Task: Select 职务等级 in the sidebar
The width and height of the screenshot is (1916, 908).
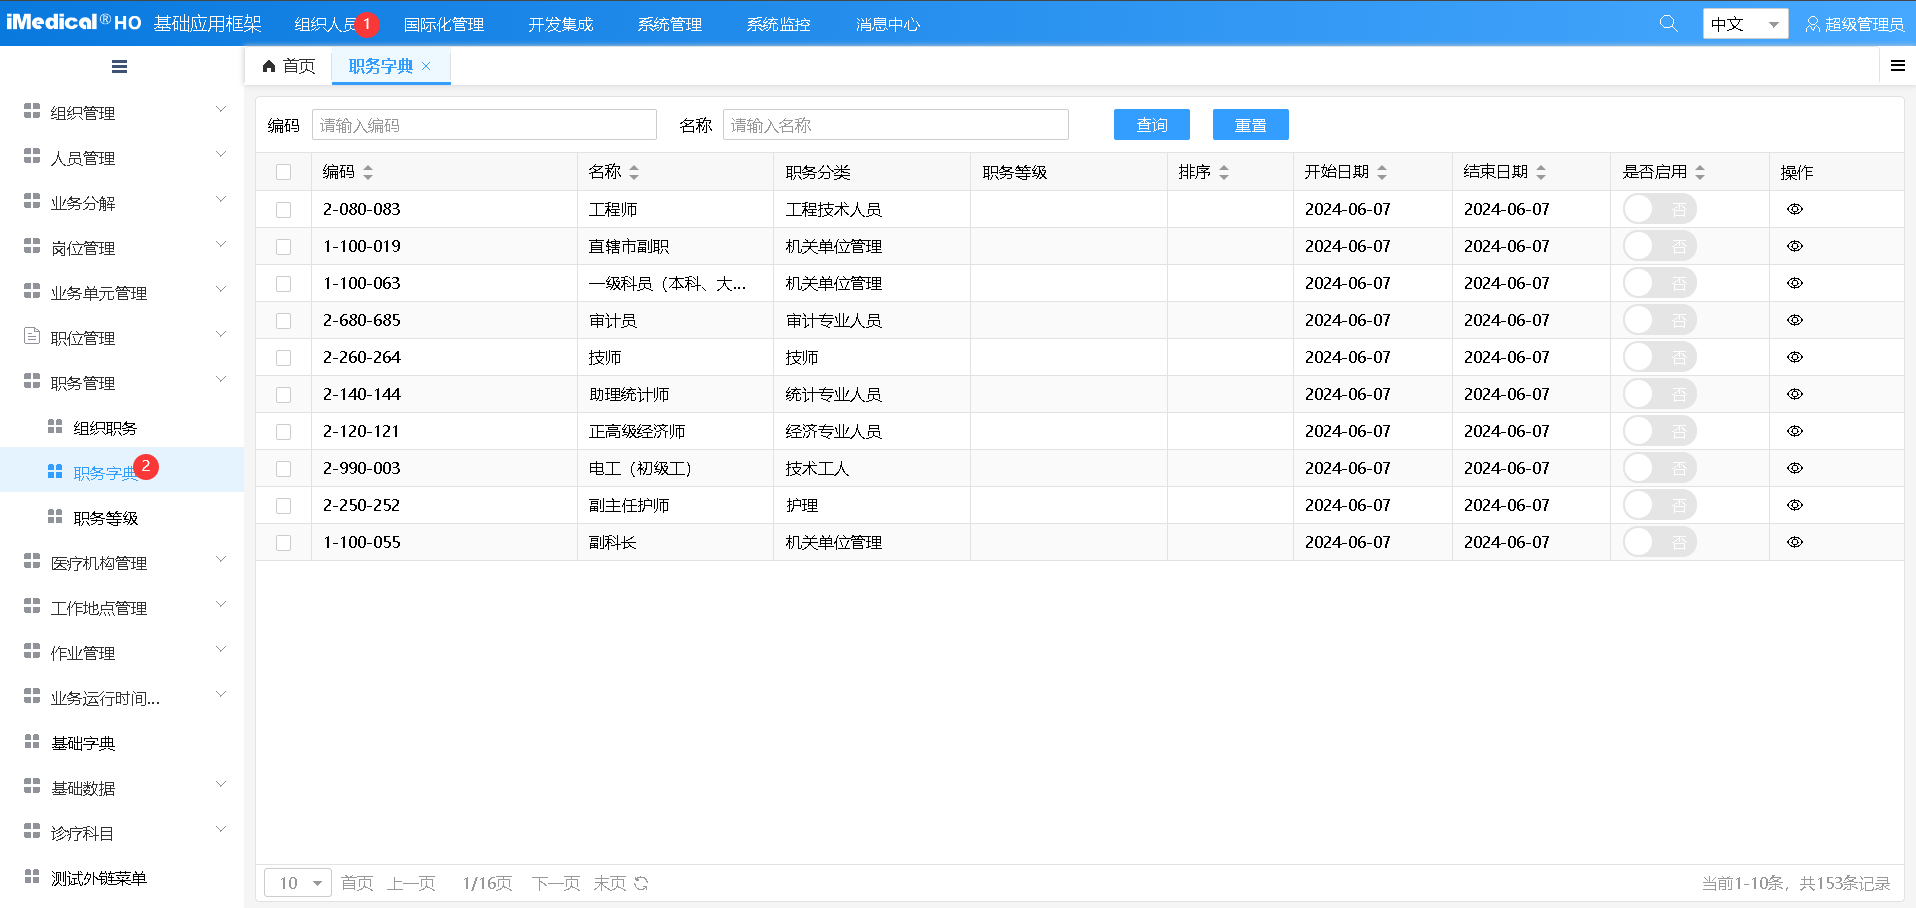Action: (106, 518)
